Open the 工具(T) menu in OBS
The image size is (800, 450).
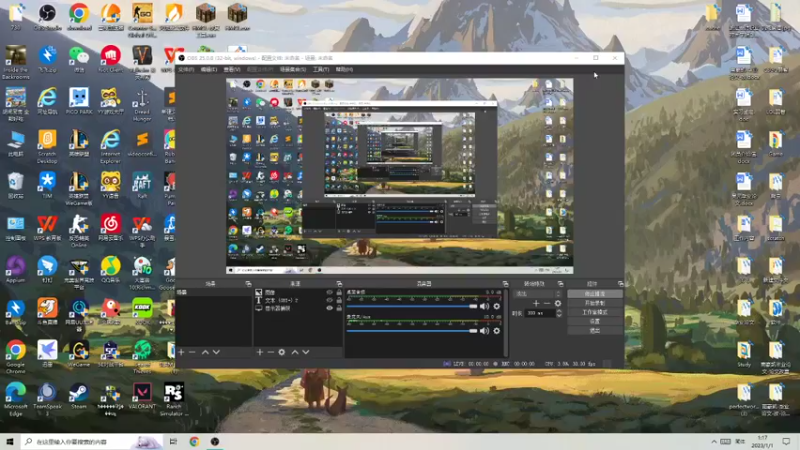tap(321, 69)
